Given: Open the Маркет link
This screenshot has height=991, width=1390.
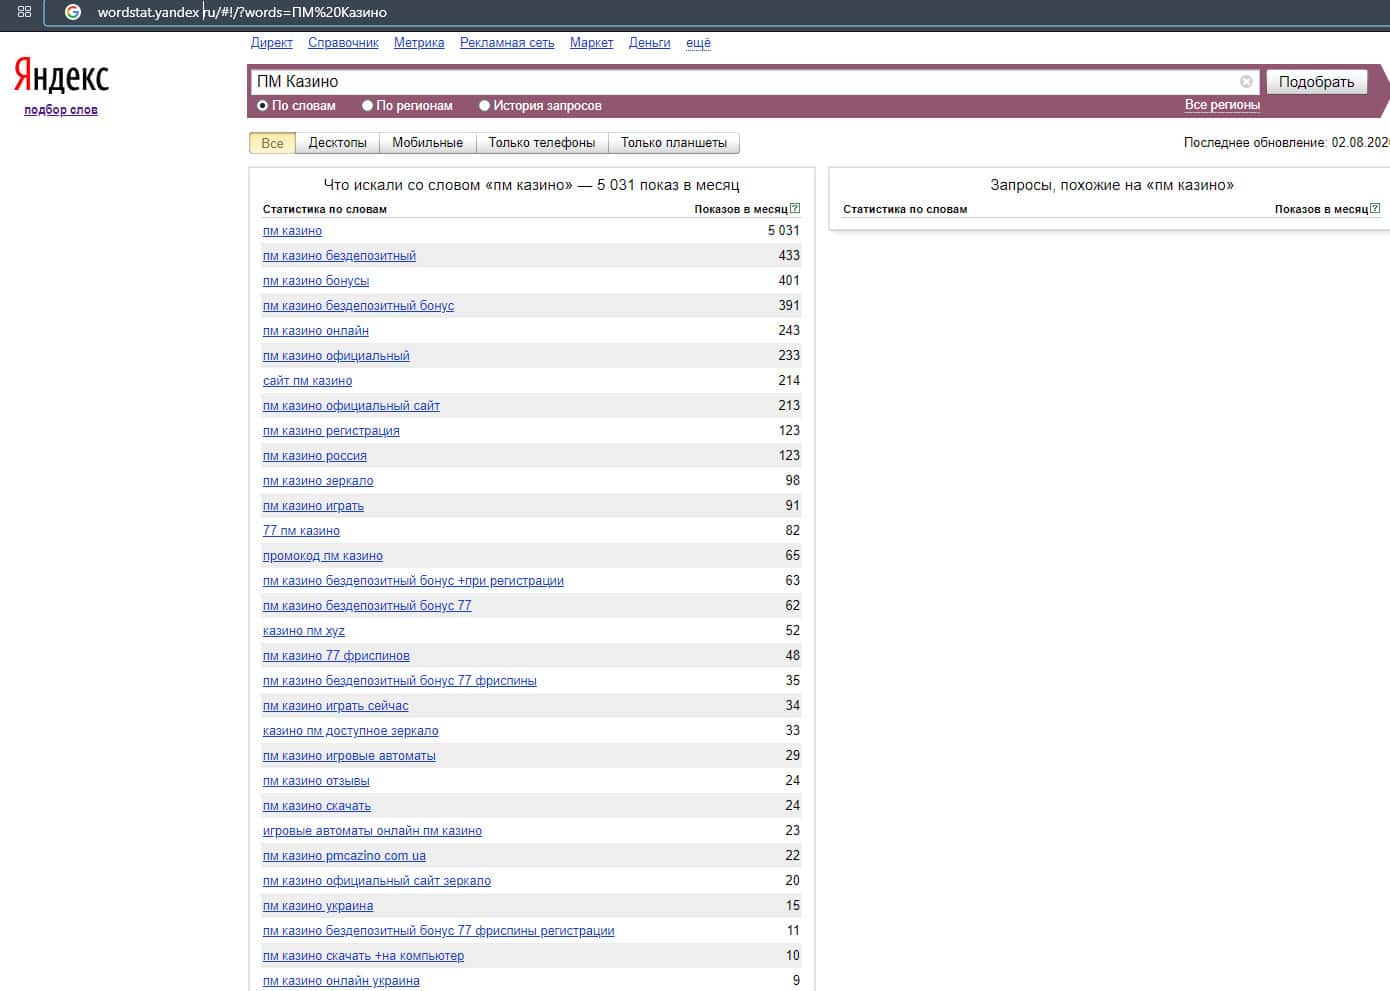Looking at the screenshot, I should tap(591, 43).
